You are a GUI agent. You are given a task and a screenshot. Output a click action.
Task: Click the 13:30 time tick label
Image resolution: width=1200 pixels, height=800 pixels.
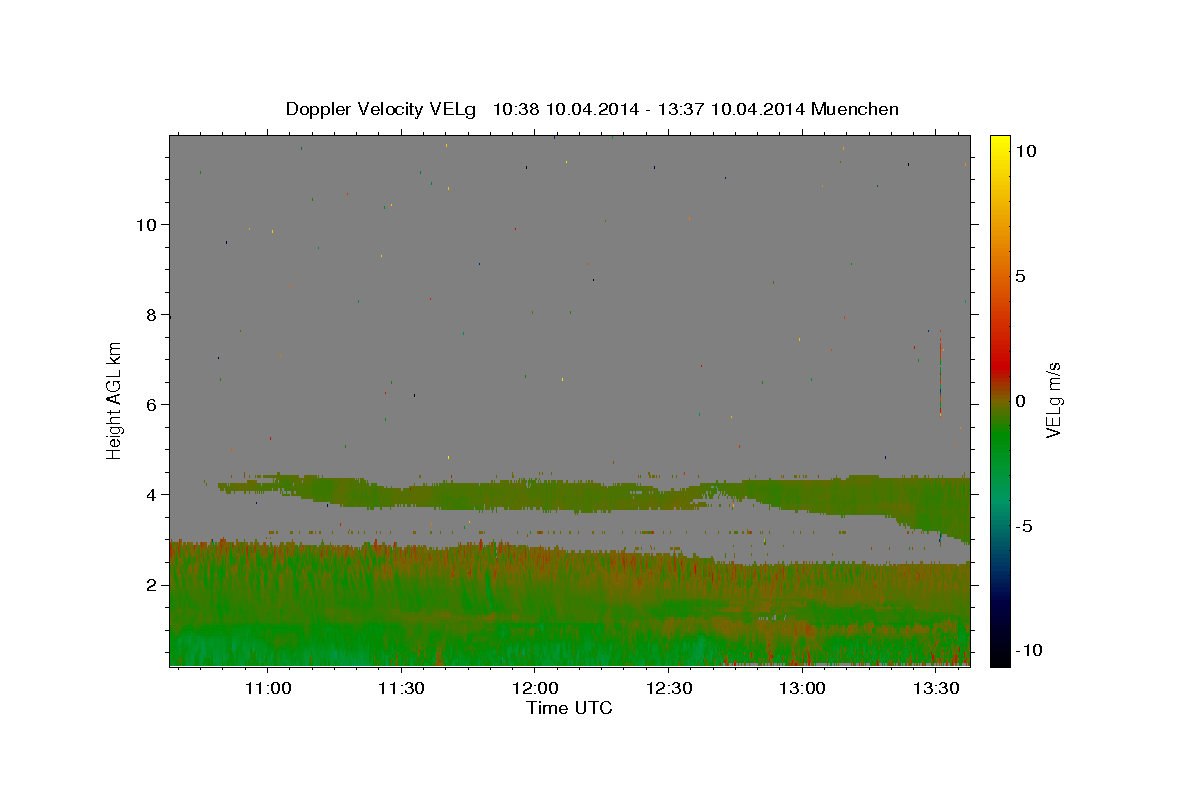coord(935,689)
